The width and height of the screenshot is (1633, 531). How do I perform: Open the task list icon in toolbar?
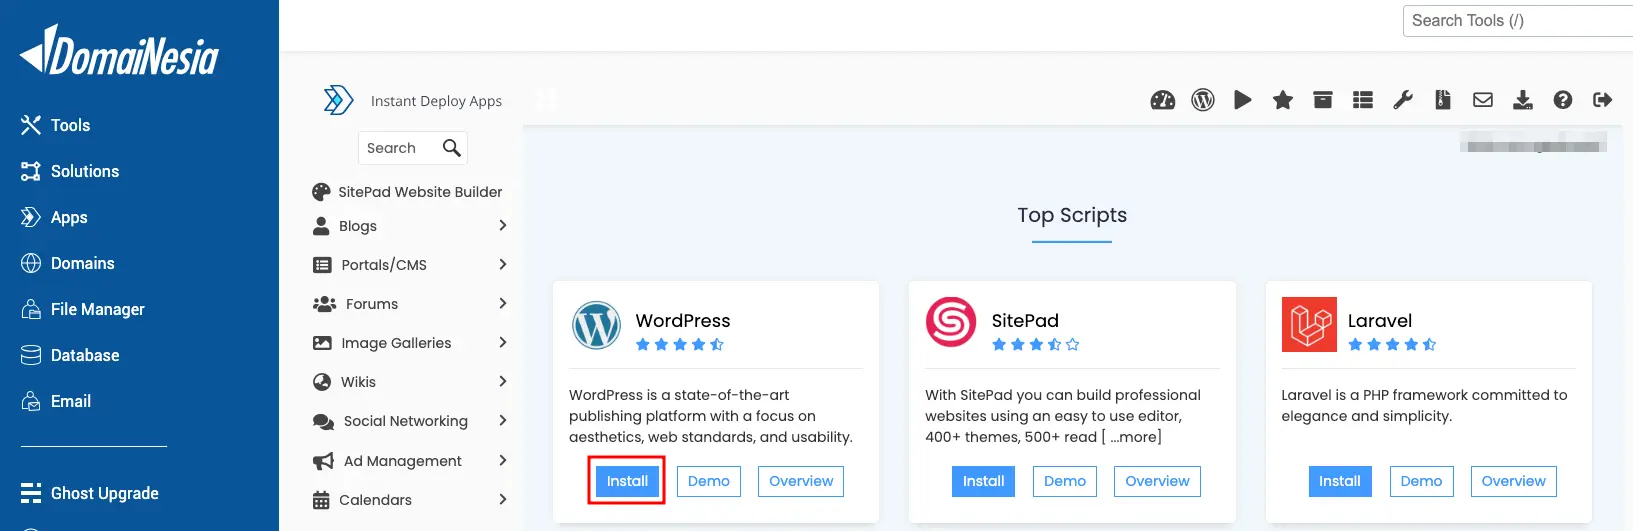pos(1363,100)
